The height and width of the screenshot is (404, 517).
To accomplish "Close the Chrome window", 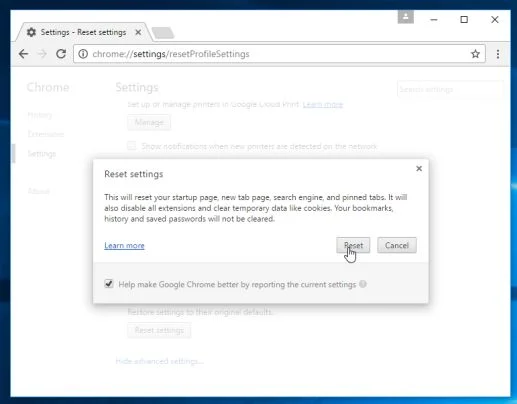I will tap(495, 20).
